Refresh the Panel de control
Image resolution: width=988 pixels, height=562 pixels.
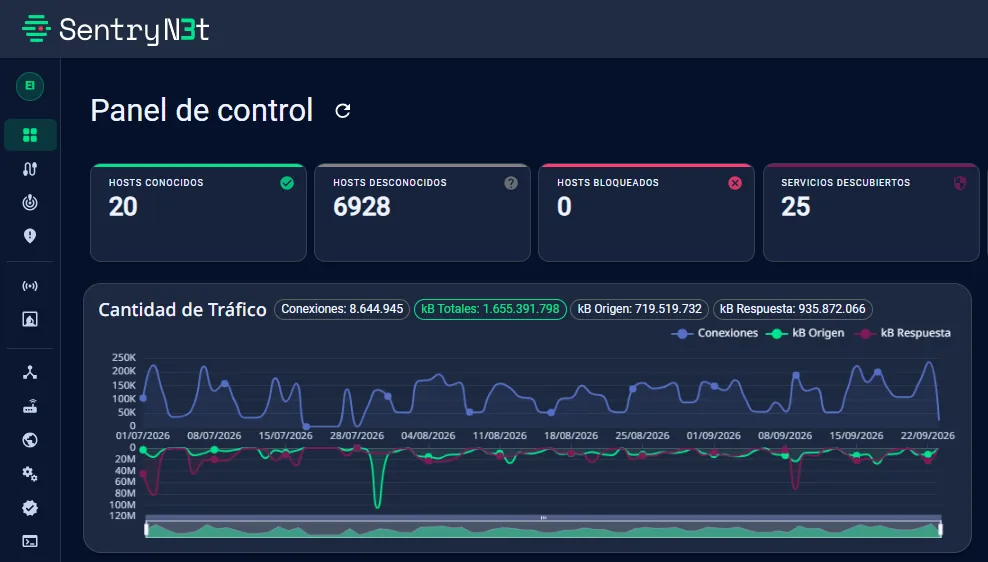[343, 111]
